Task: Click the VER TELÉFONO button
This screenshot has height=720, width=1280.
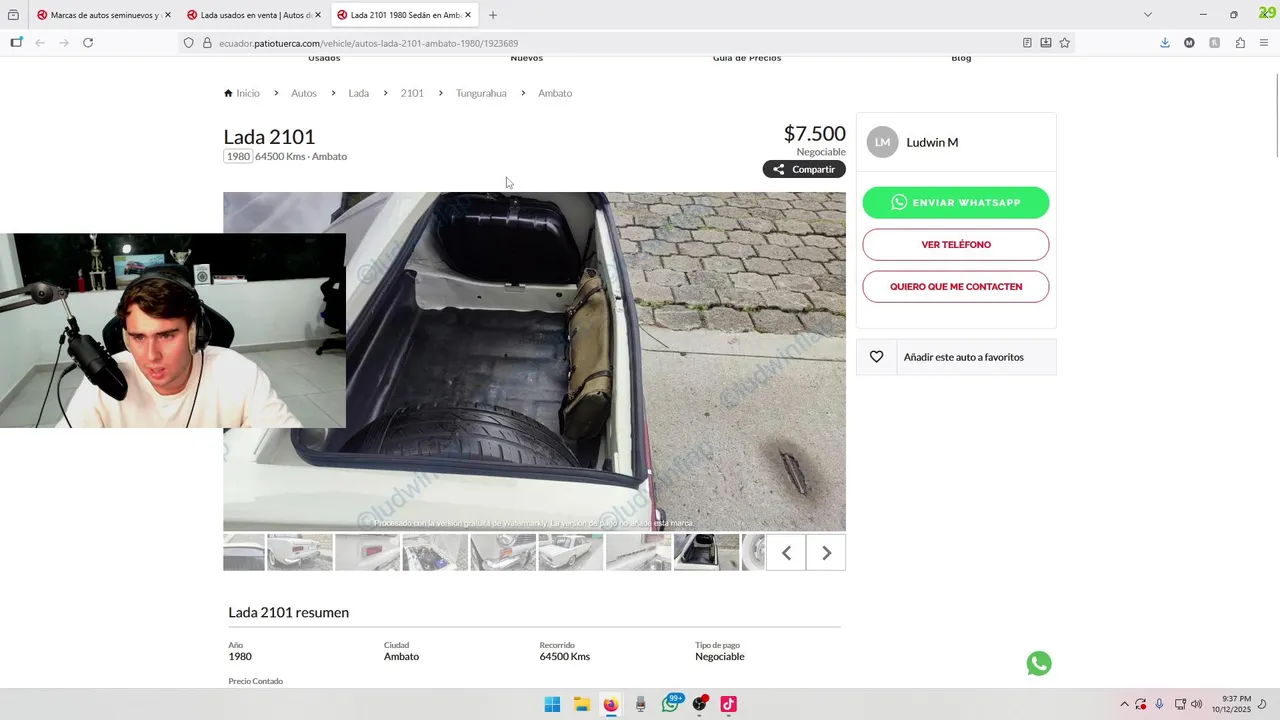Action: [956, 244]
